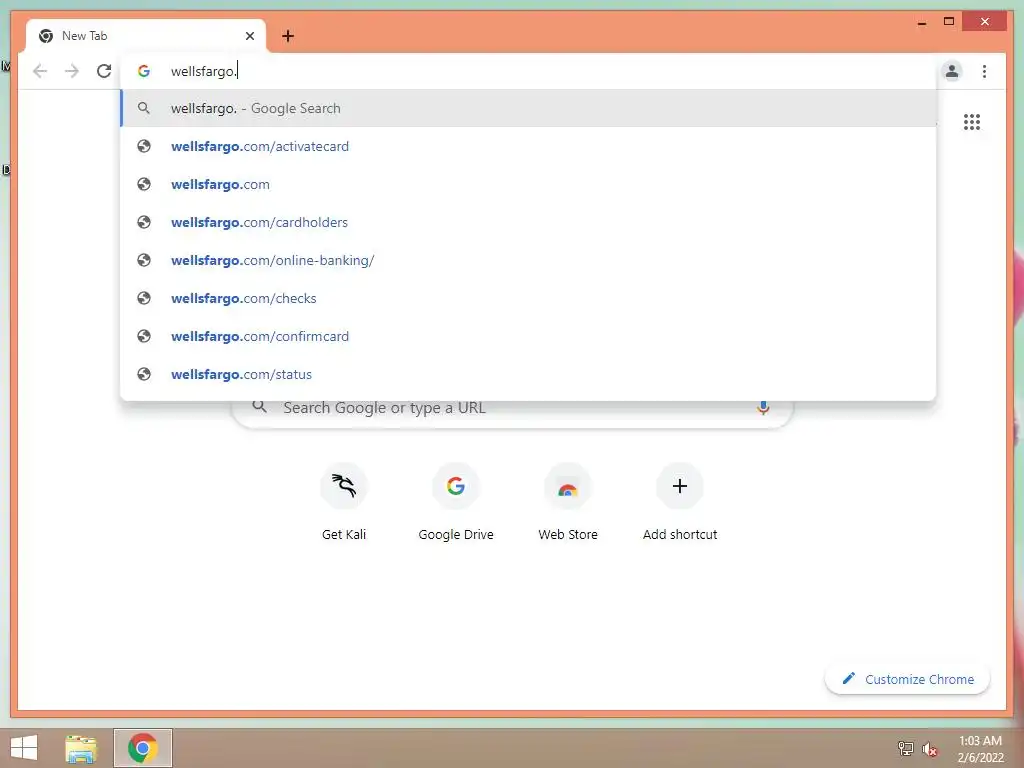Viewport: 1024px width, 768px height.
Task: Open File Explorer from the taskbar
Action: pyautogui.click(x=81, y=748)
